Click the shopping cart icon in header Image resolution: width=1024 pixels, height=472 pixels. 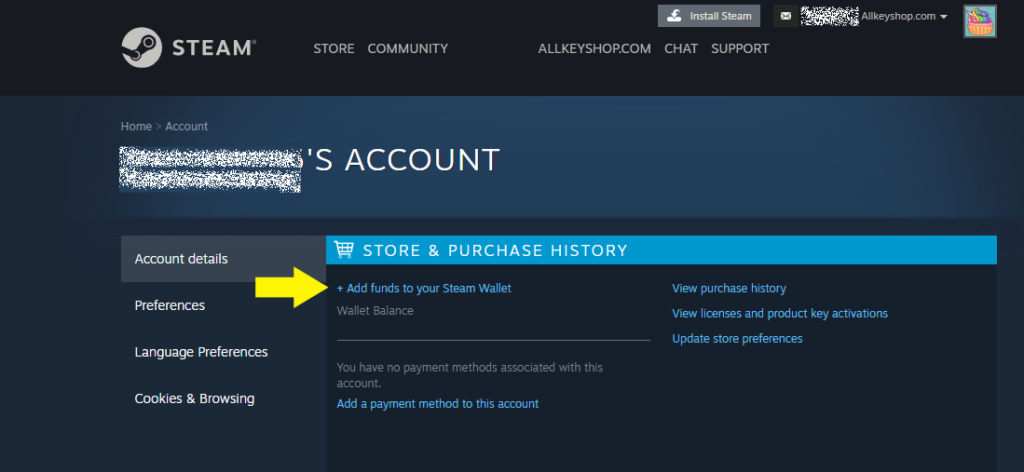click(345, 250)
